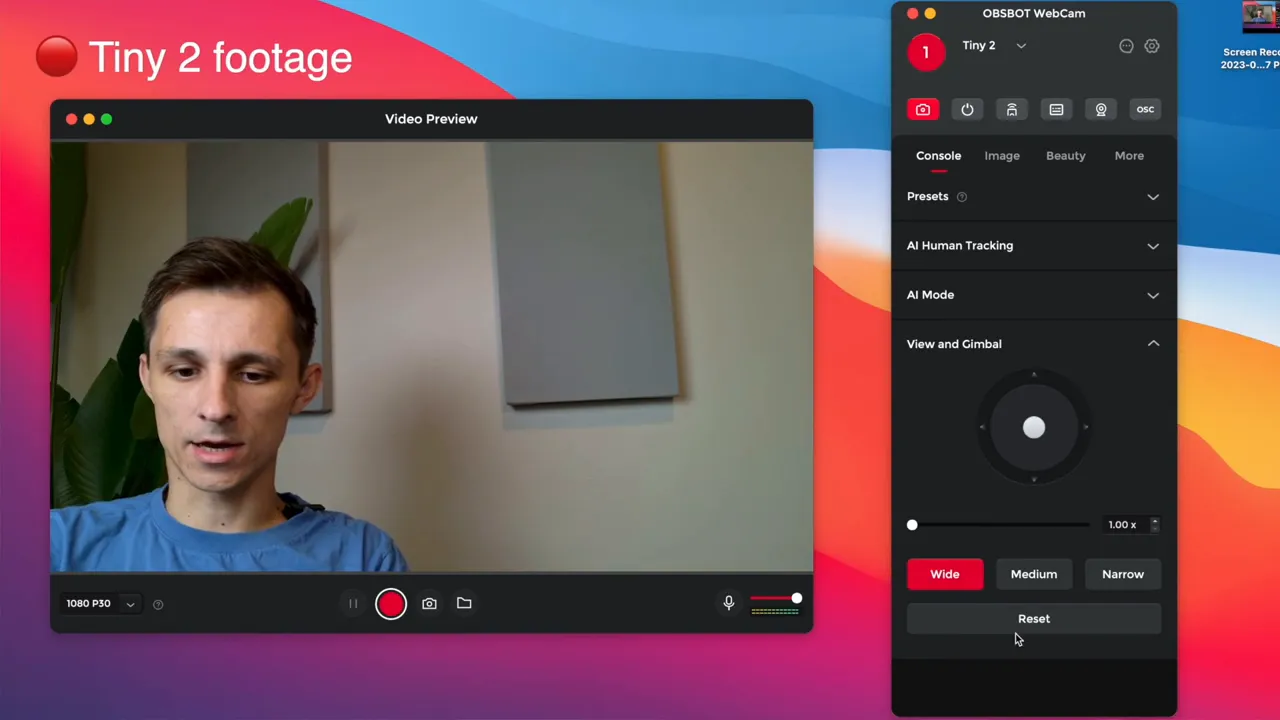
Task: Tilt gimbal down with bottom arrow
Action: coord(1034,480)
